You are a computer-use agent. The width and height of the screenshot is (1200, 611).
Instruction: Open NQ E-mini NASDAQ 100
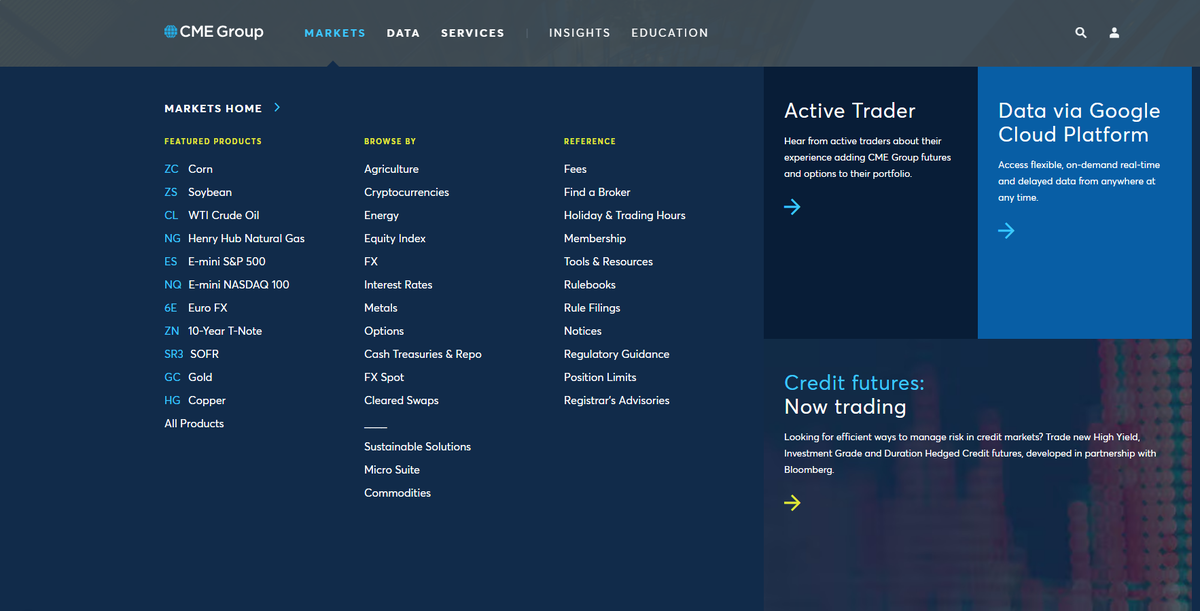click(x=227, y=284)
